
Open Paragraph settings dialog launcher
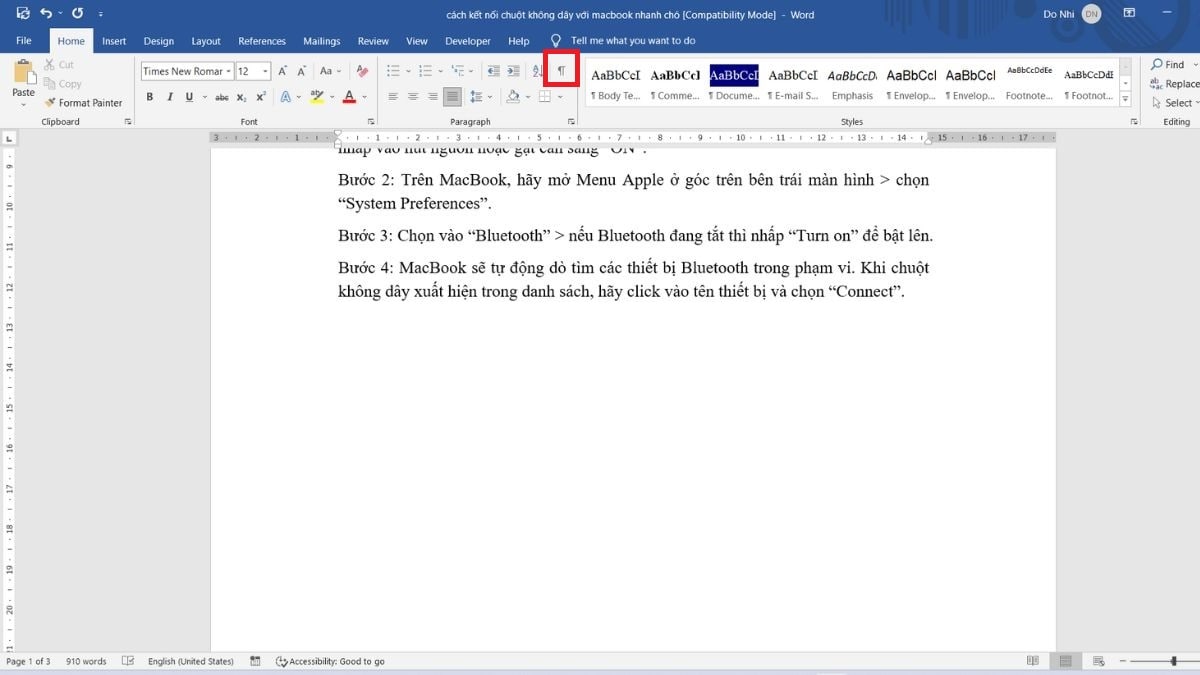571,122
